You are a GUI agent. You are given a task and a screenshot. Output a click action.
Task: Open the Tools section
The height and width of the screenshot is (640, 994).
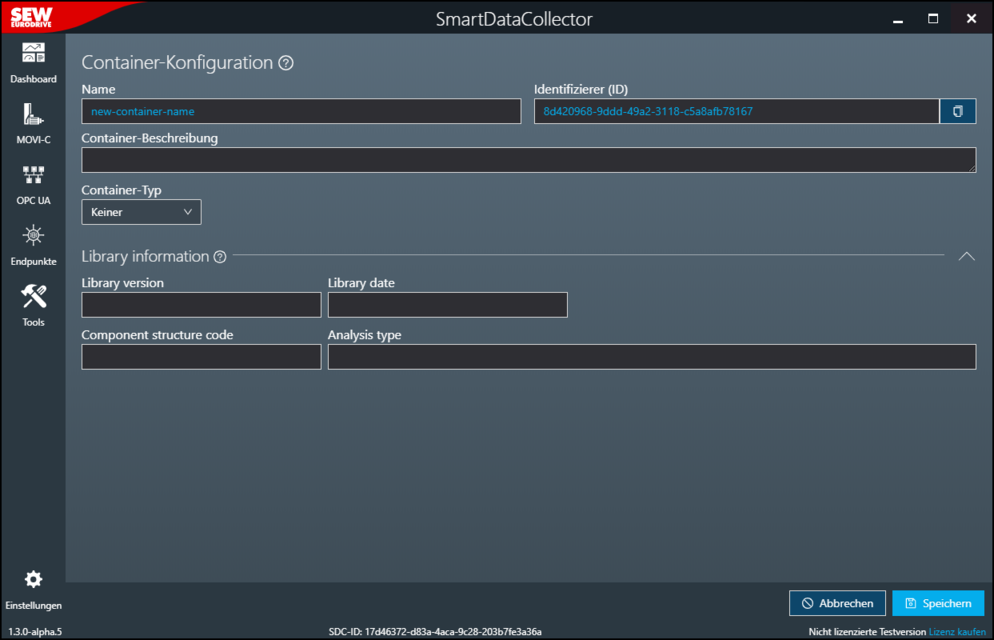tap(33, 305)
